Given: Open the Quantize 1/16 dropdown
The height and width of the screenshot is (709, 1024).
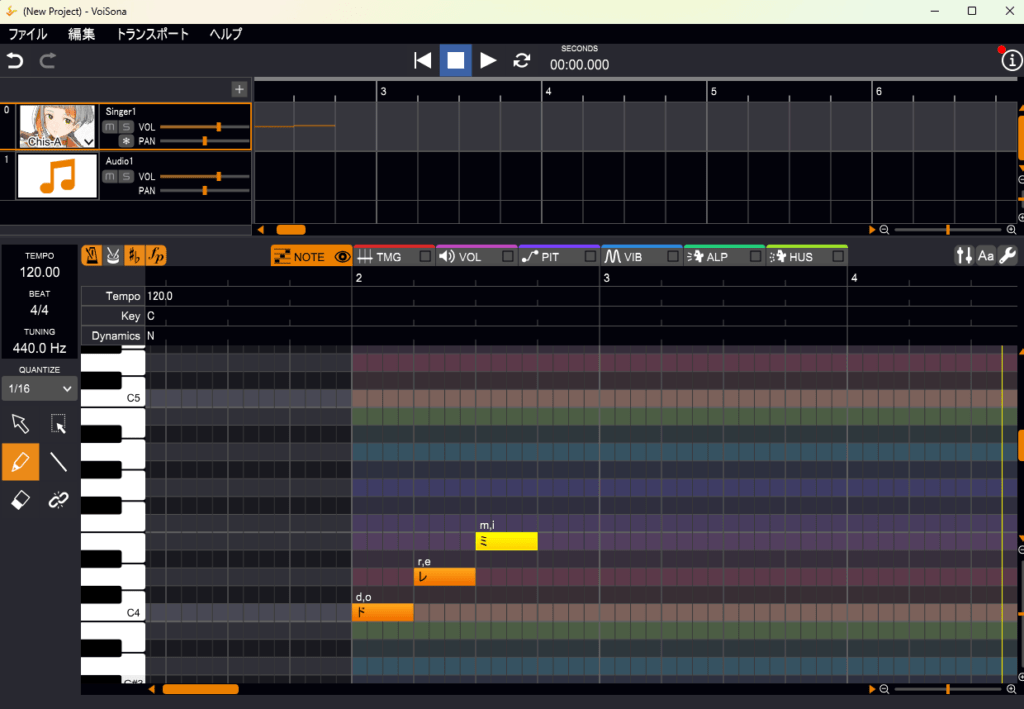Looking at the screenshot, I should tap(40, 389).
